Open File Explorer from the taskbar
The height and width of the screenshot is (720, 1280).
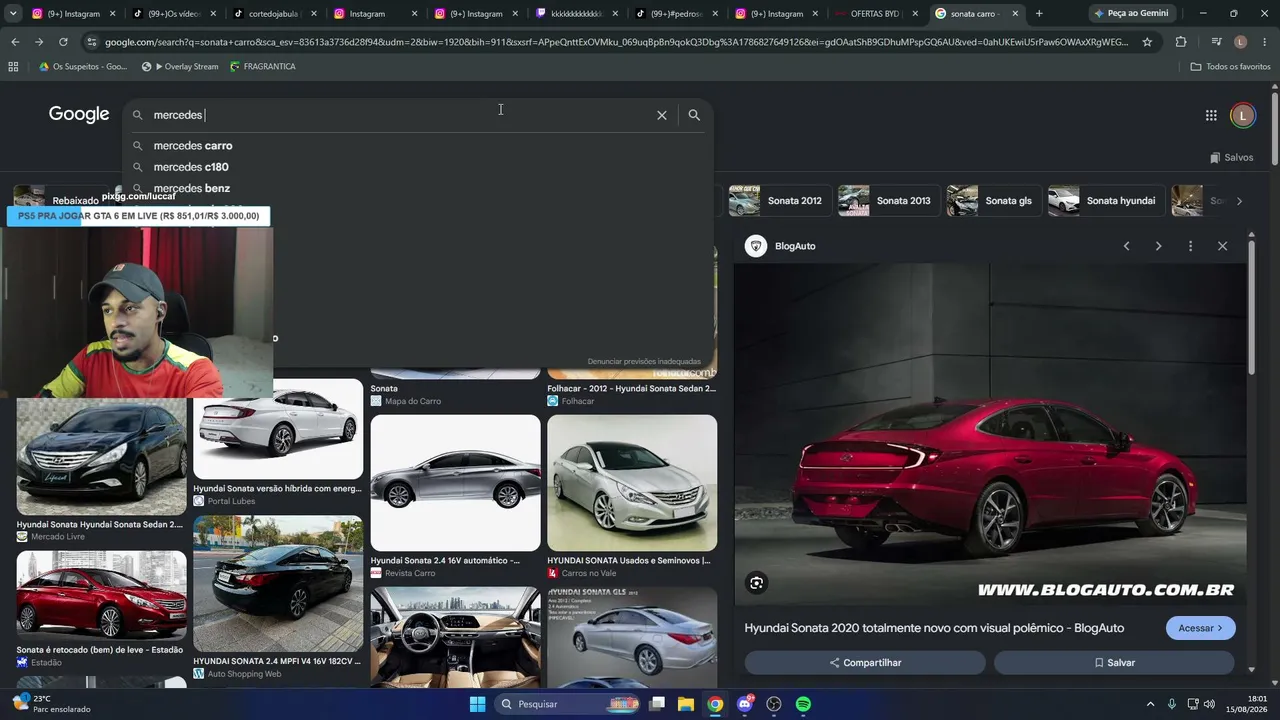686,704
